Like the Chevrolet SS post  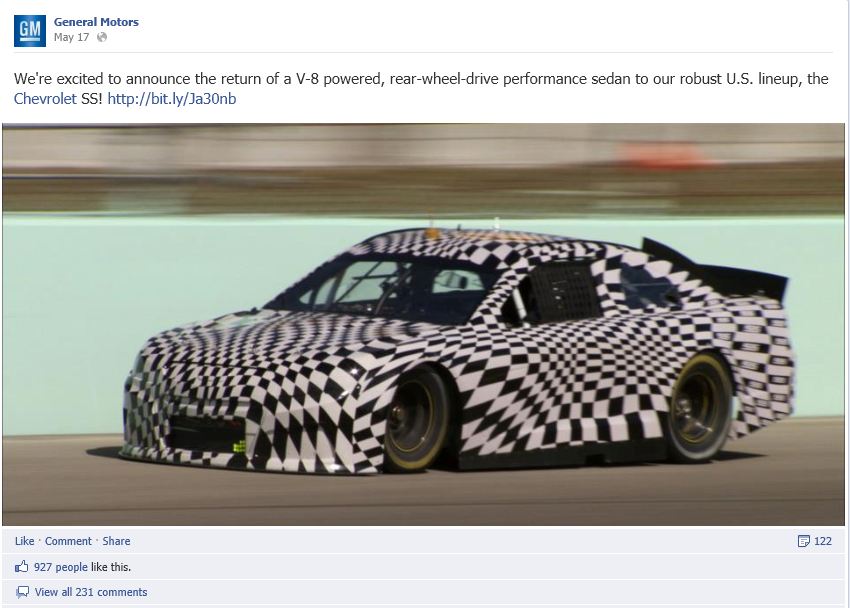tap(24, 541)
